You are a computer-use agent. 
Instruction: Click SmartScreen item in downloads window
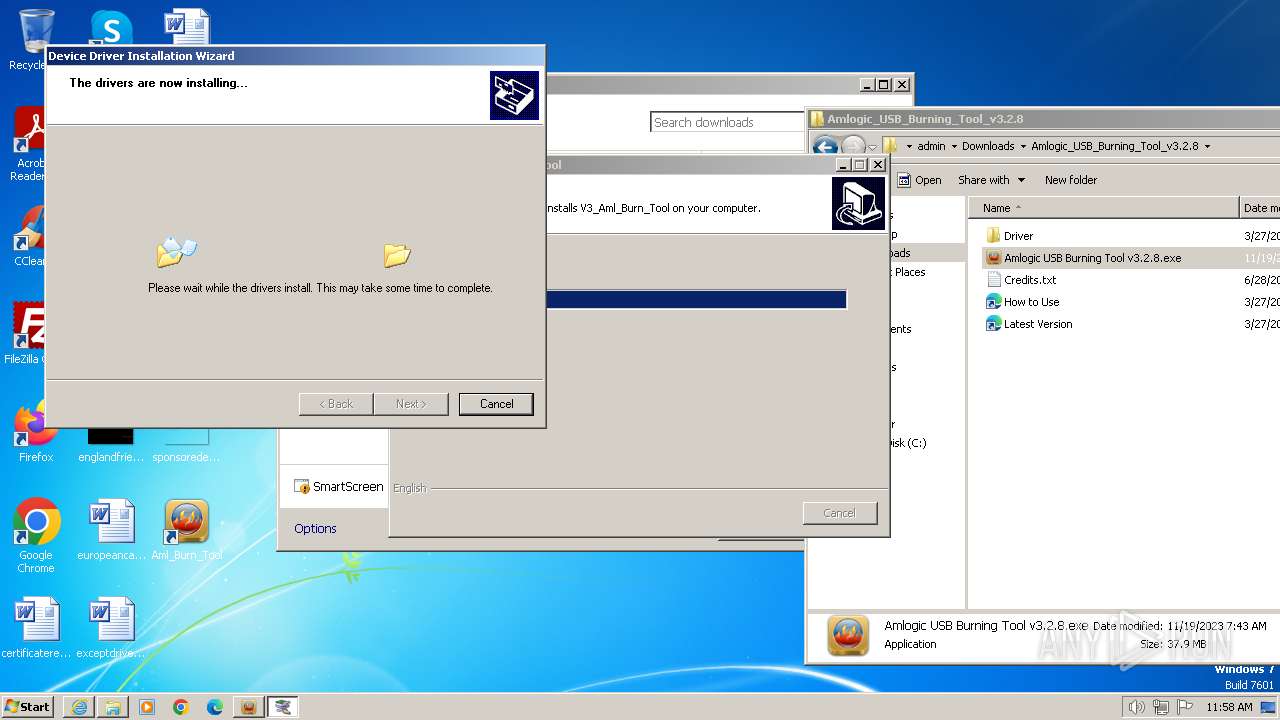pyautogui.click(x=338, y=487)
